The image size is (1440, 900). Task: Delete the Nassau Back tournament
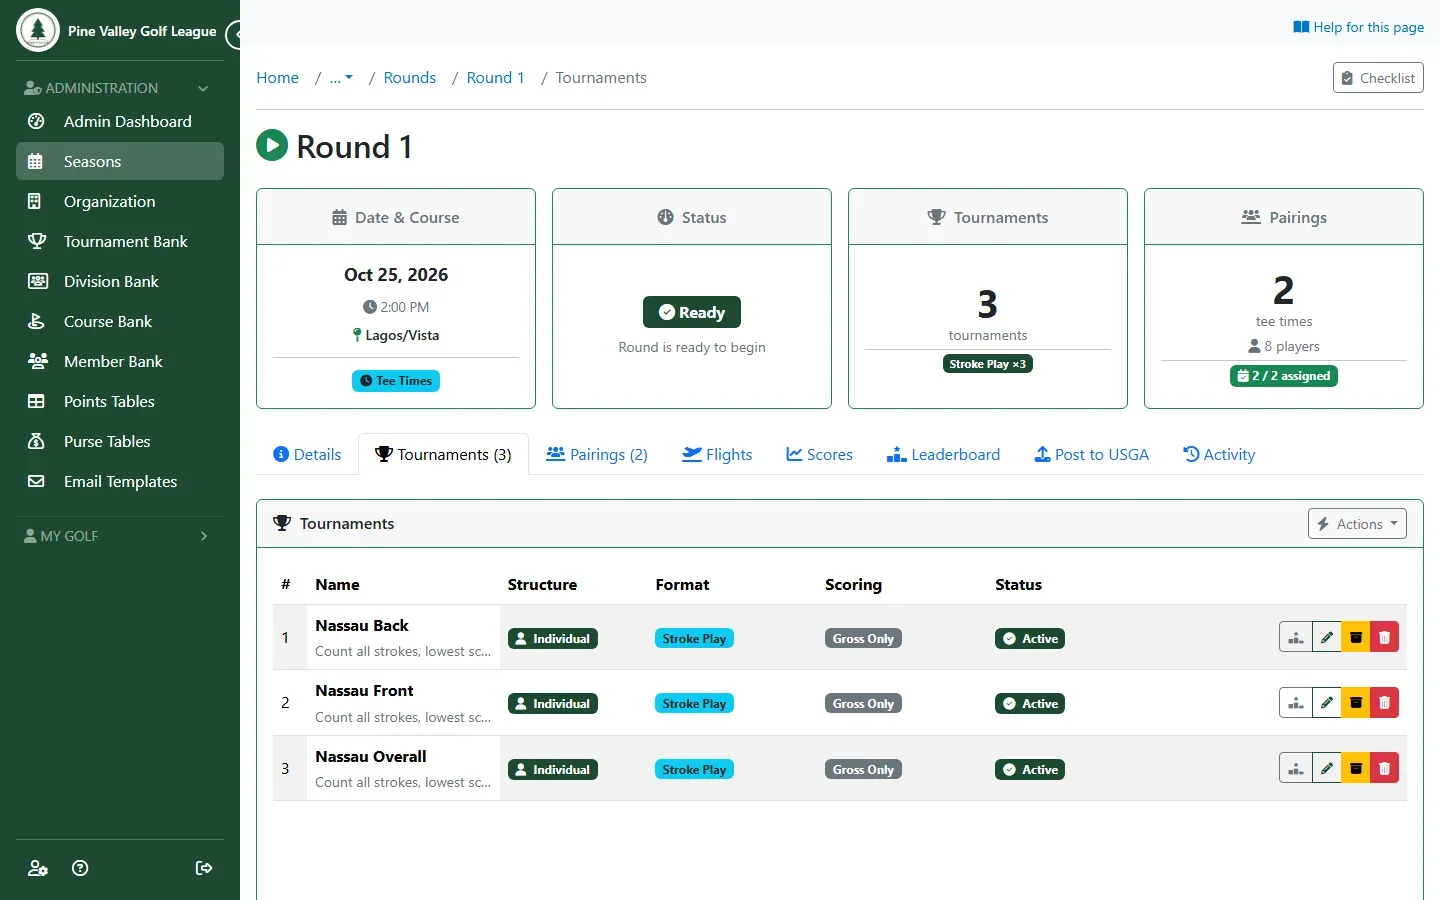click(x=1384, y=637)
